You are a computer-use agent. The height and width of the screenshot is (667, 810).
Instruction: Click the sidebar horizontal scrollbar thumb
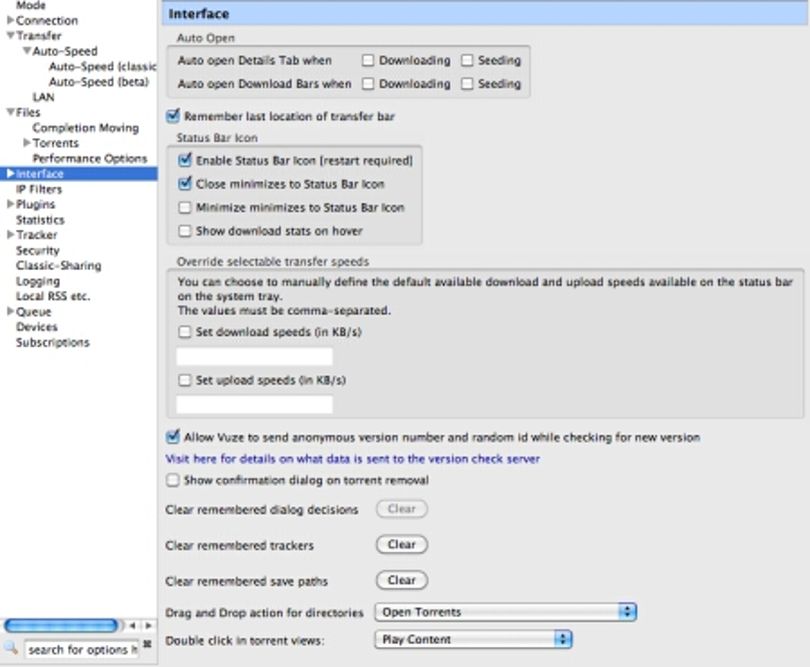pos(61,626)
